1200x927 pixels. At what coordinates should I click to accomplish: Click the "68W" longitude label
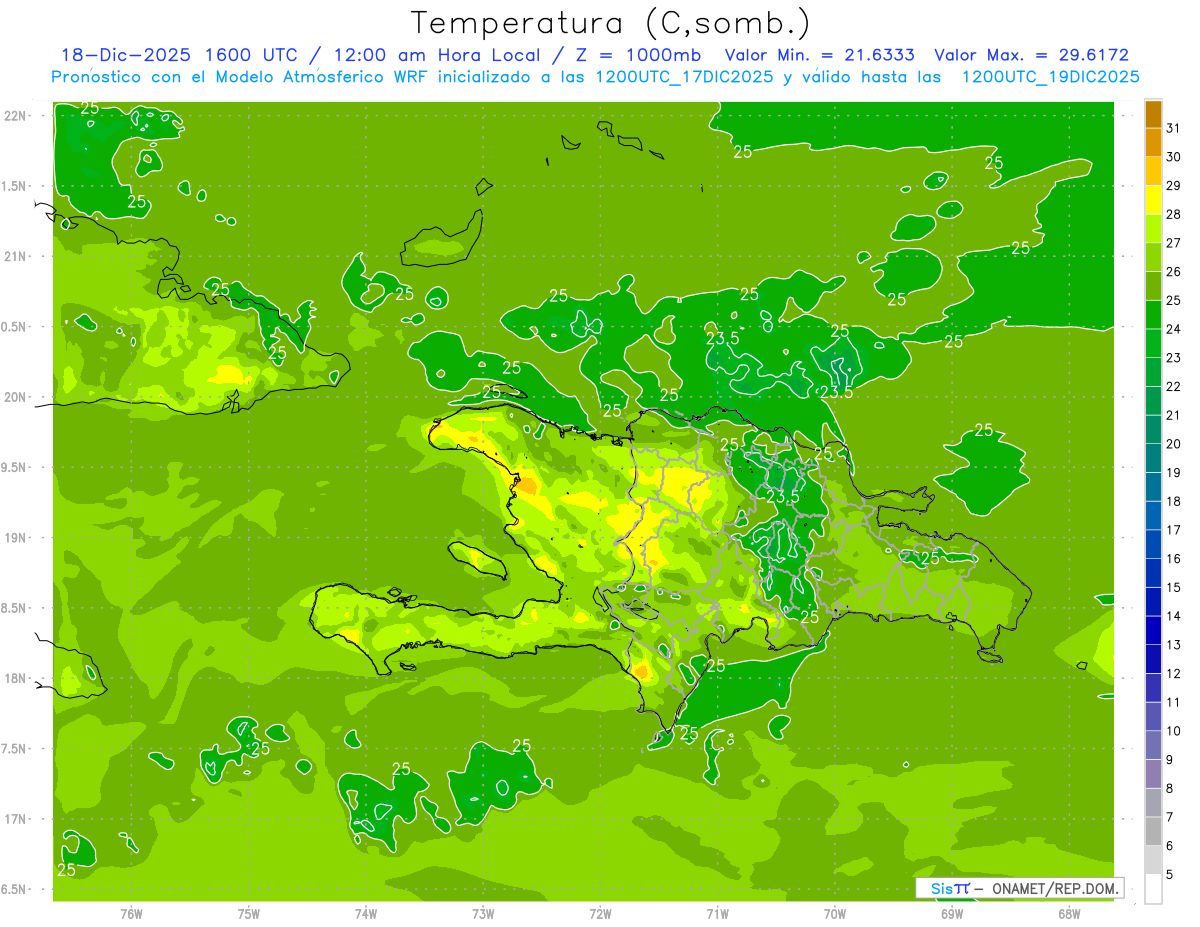pos(1069,913)
